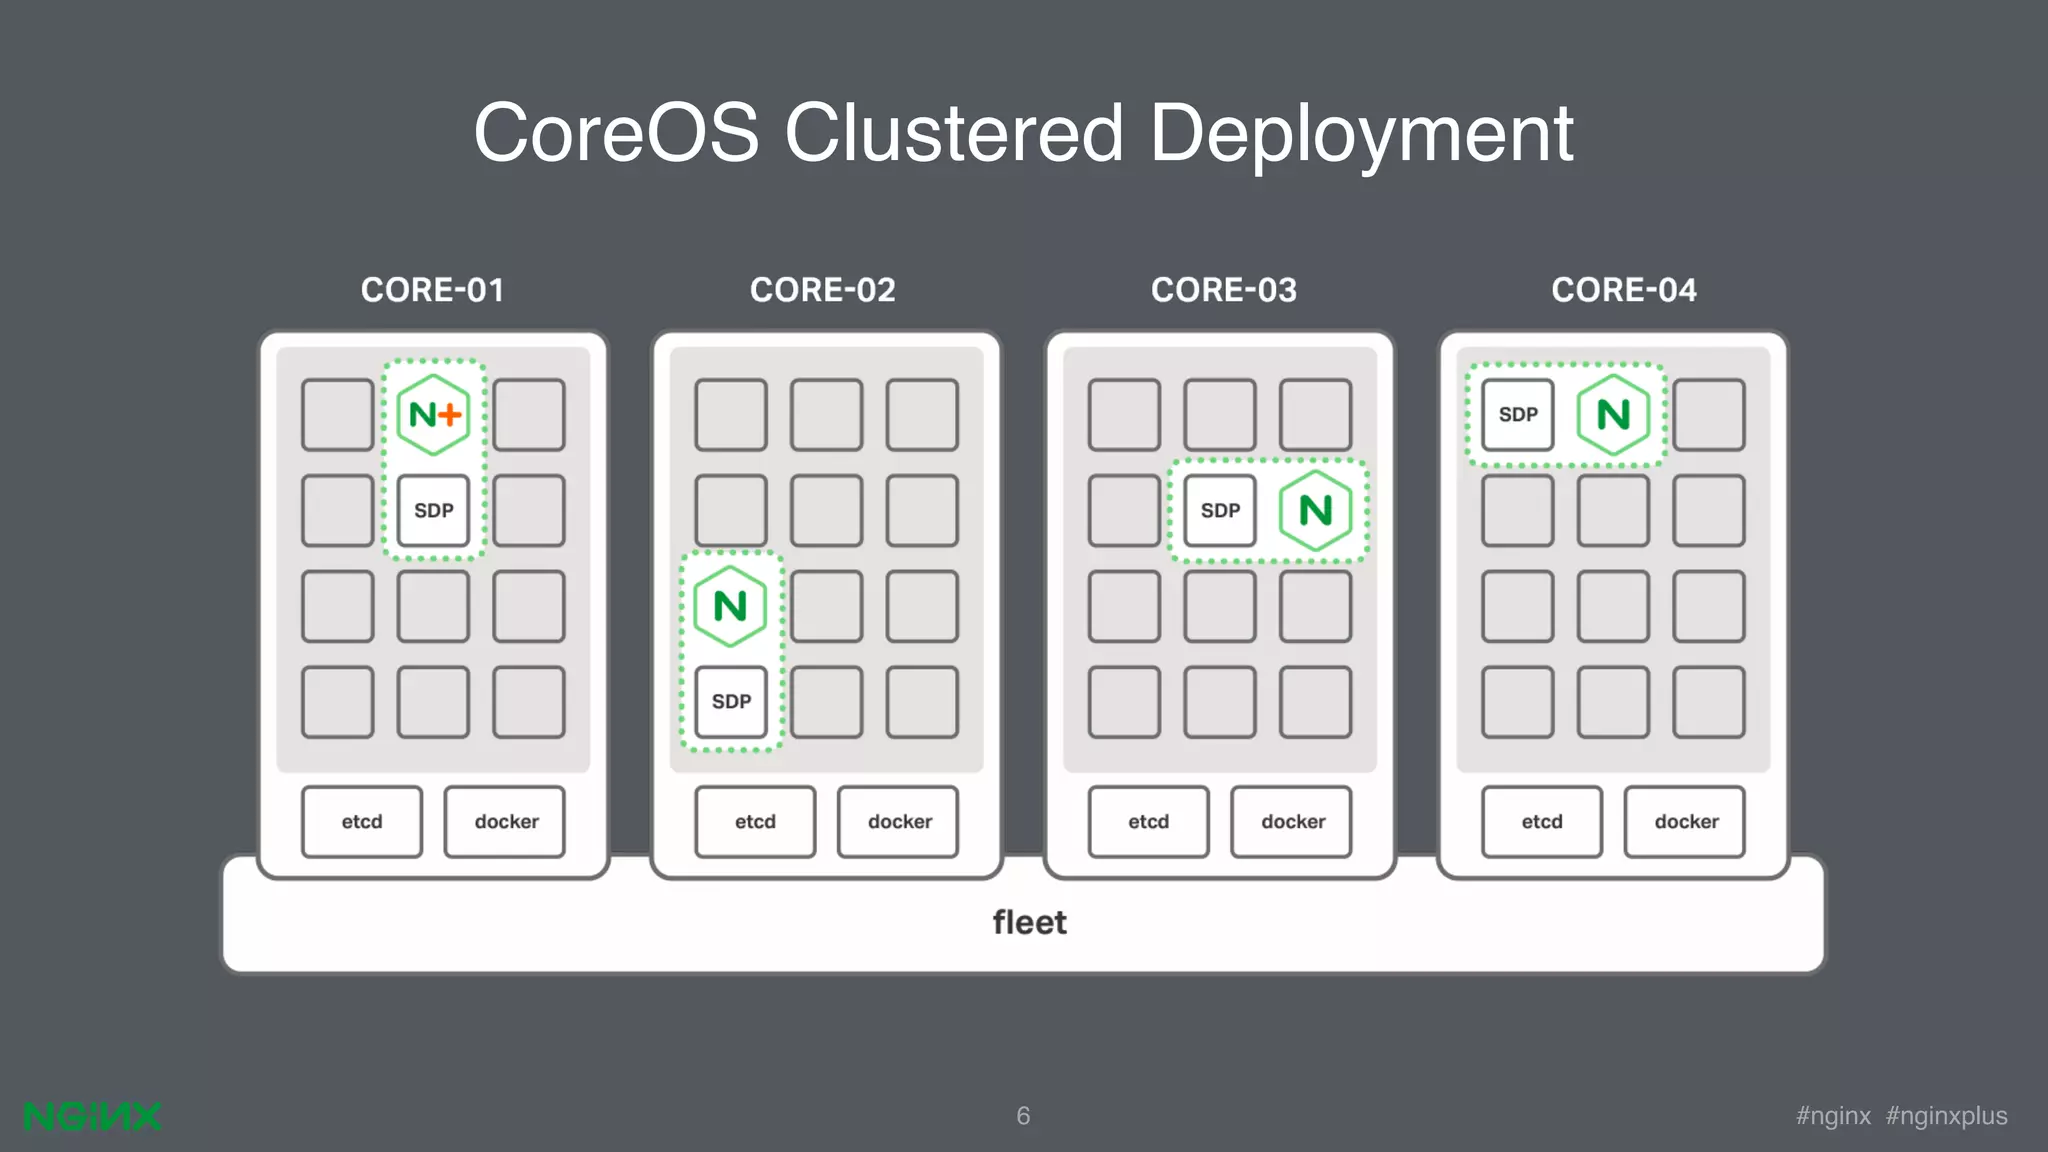This screenshot has height=1152, width=2048.
Task: Click the NGINX N hexagon in CORE-02
Action: pos(730,606)
